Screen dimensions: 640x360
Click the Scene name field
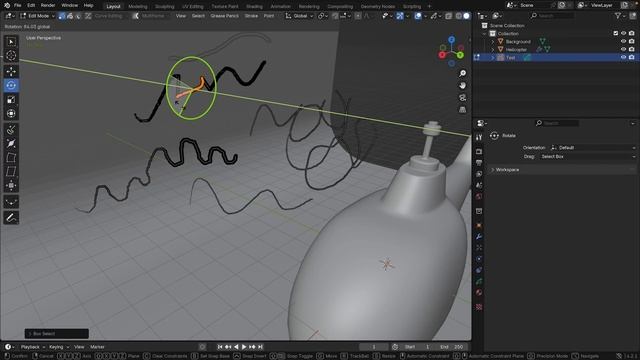[x=533, y=5]
